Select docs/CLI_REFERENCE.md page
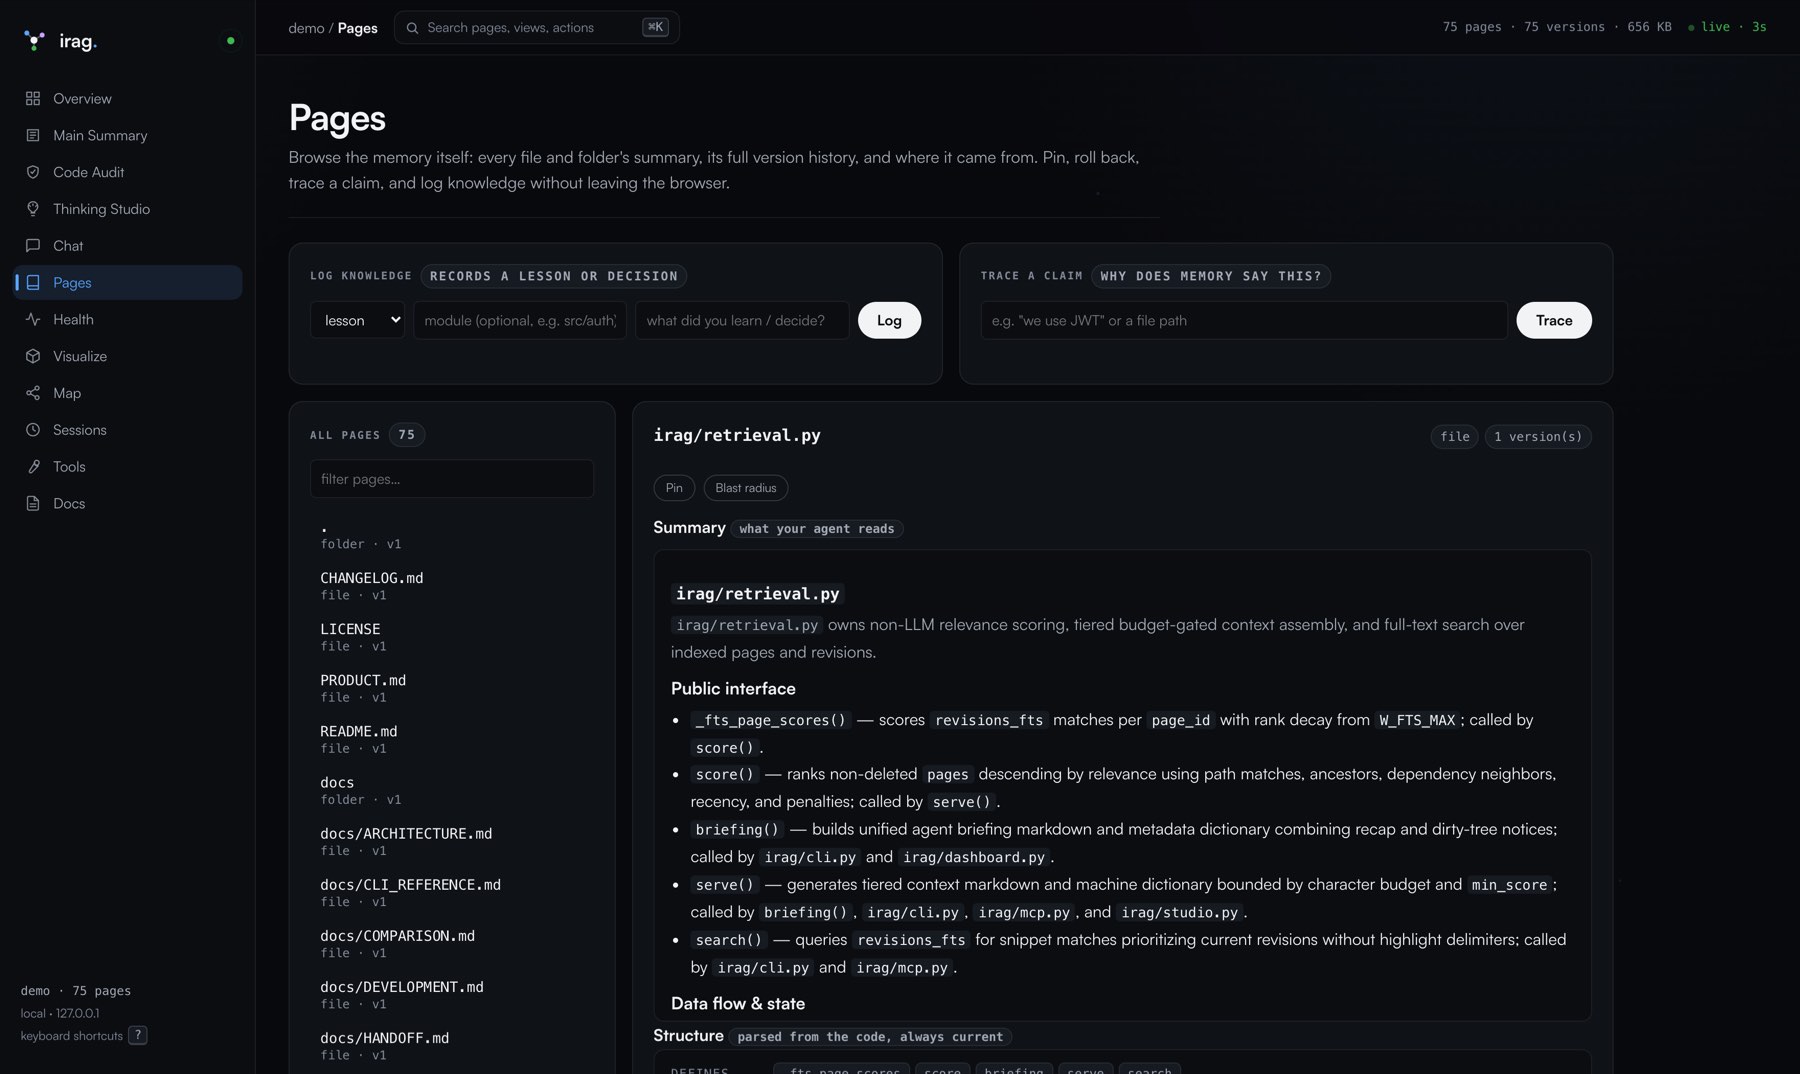The width and height of the screenshot is (1800, 1074). 452,892
